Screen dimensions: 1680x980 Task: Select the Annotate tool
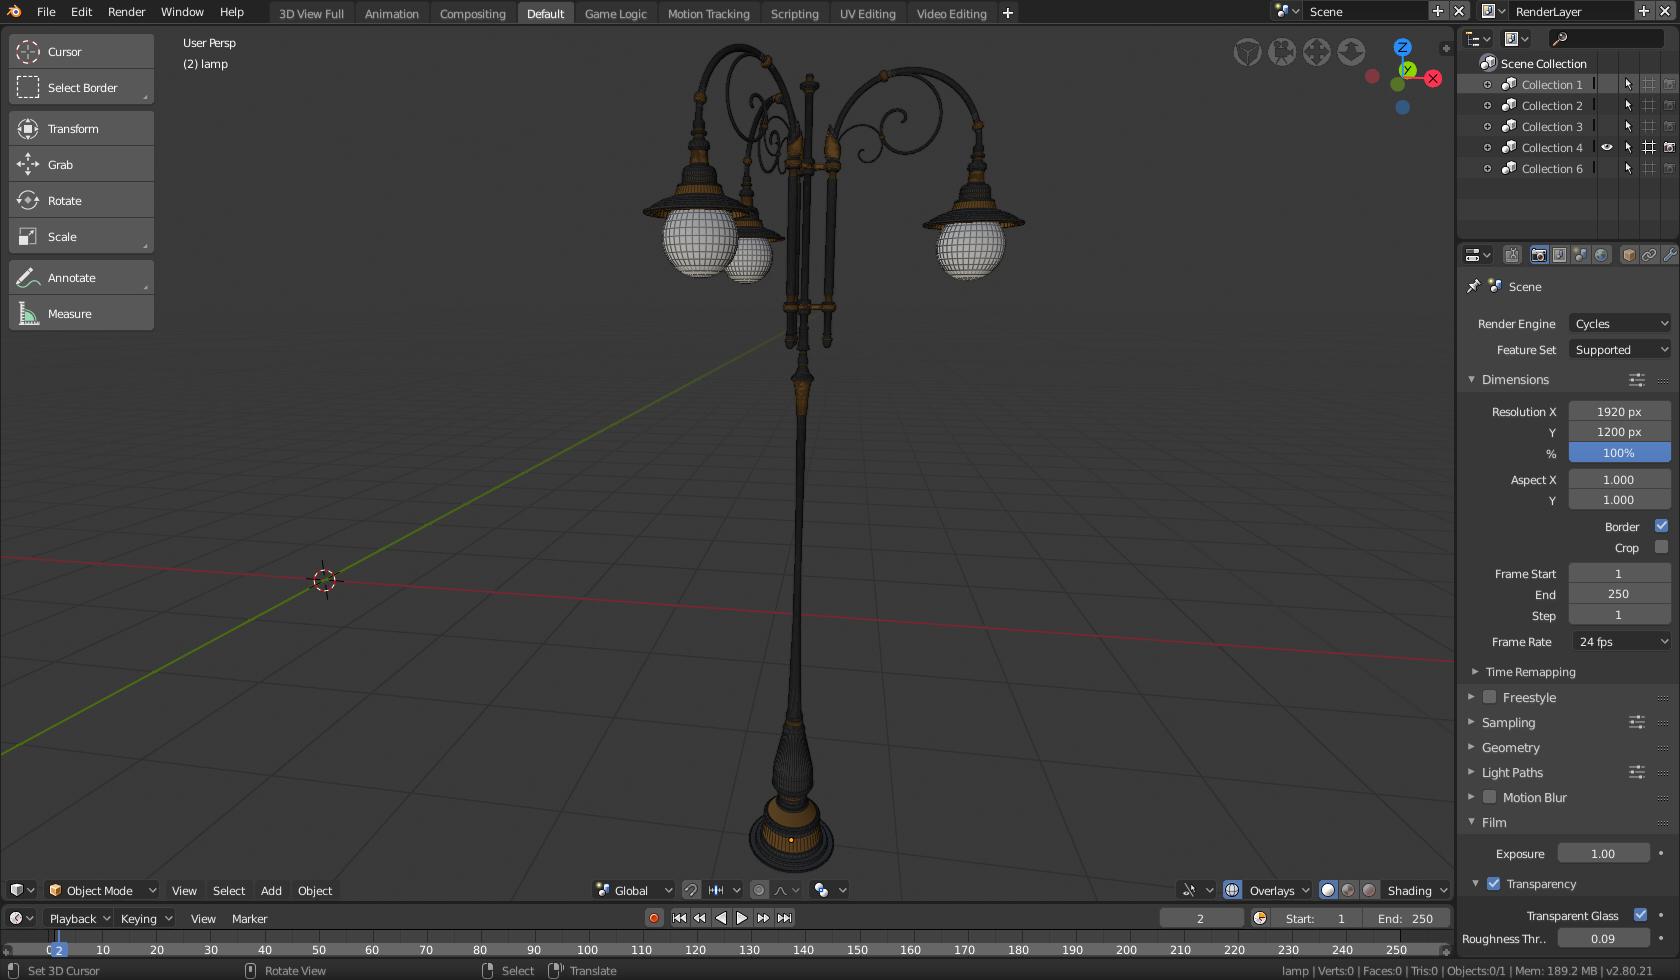pos(81,278)
